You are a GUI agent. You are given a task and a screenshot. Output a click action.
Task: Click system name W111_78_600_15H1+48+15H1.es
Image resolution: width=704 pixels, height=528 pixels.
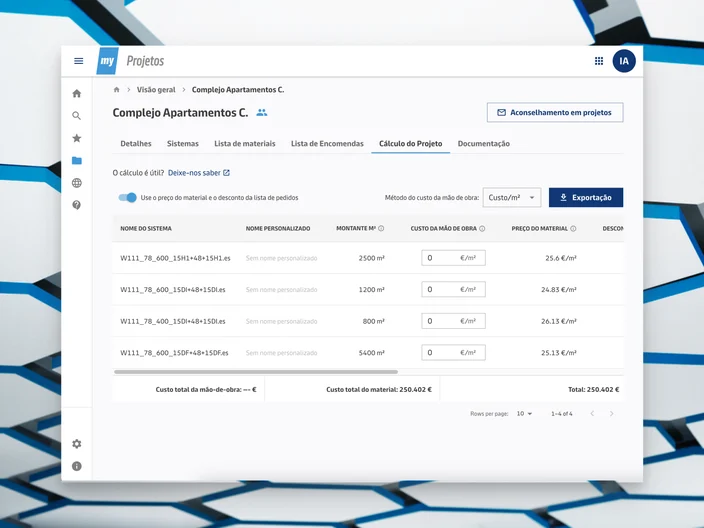click(175, 258)
